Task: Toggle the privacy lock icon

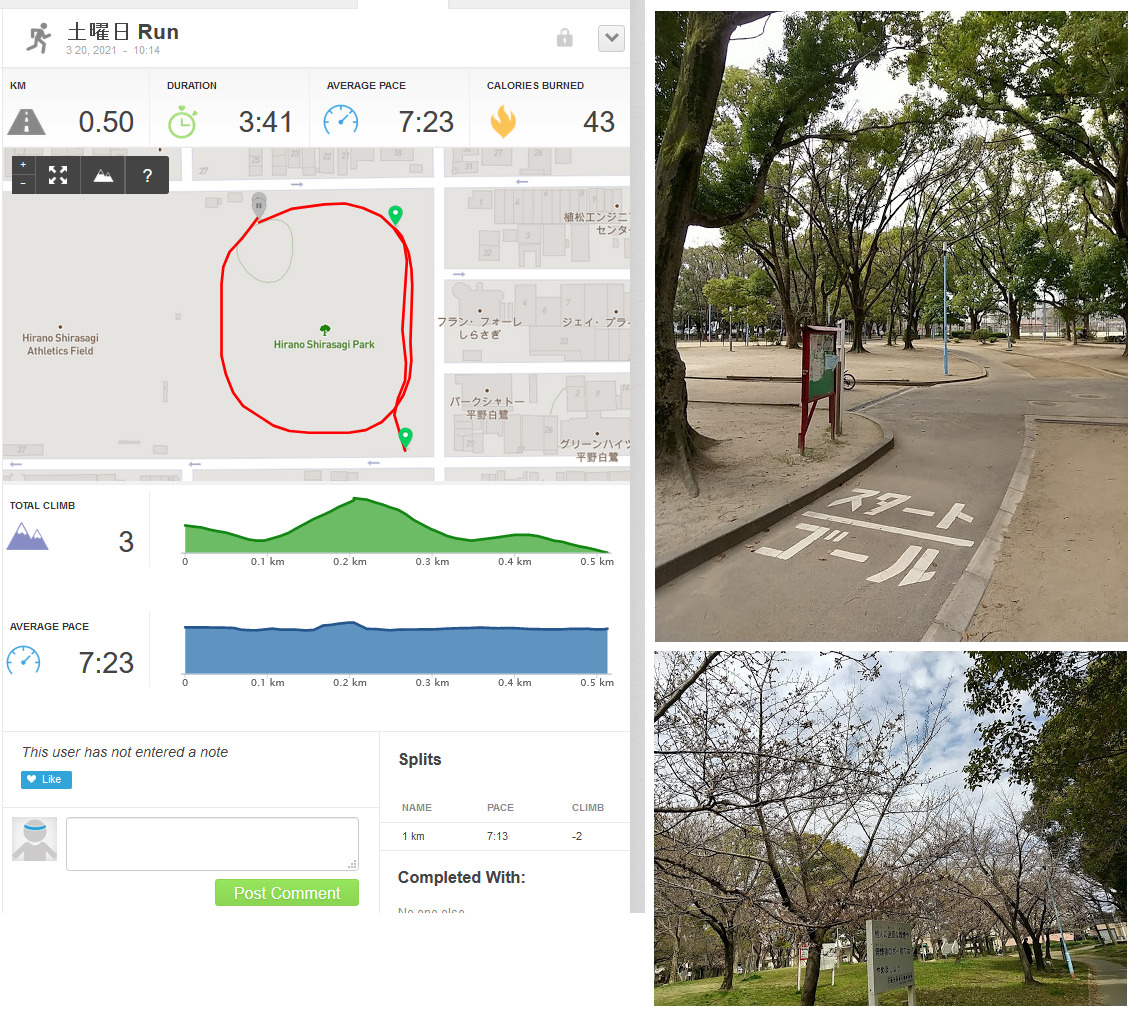Action: click(565, 38)
